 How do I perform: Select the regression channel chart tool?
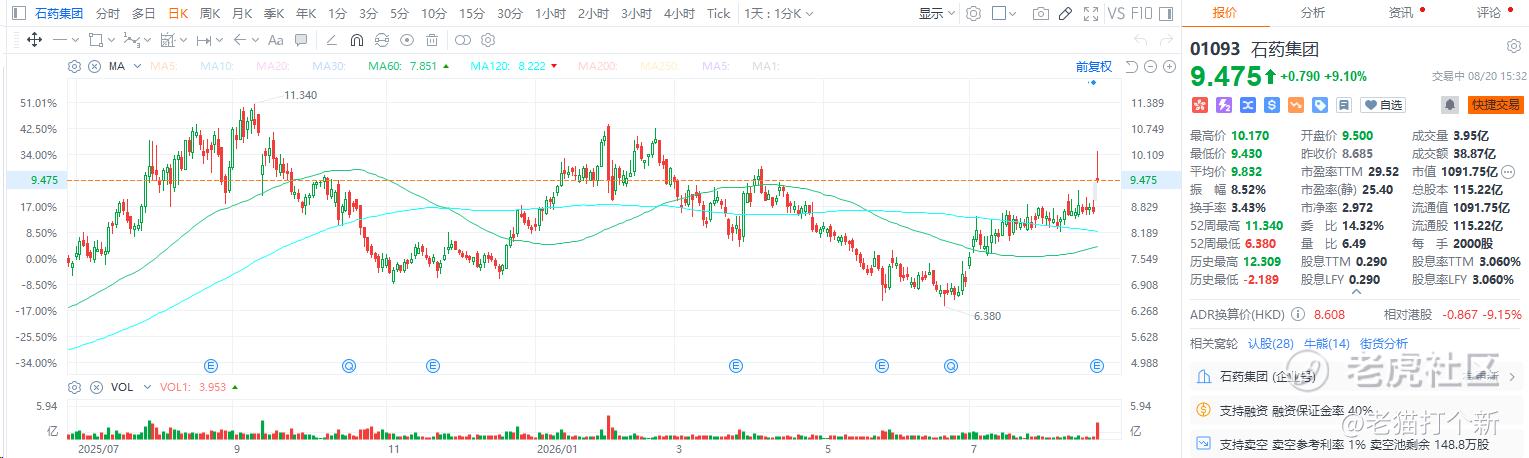168,40
